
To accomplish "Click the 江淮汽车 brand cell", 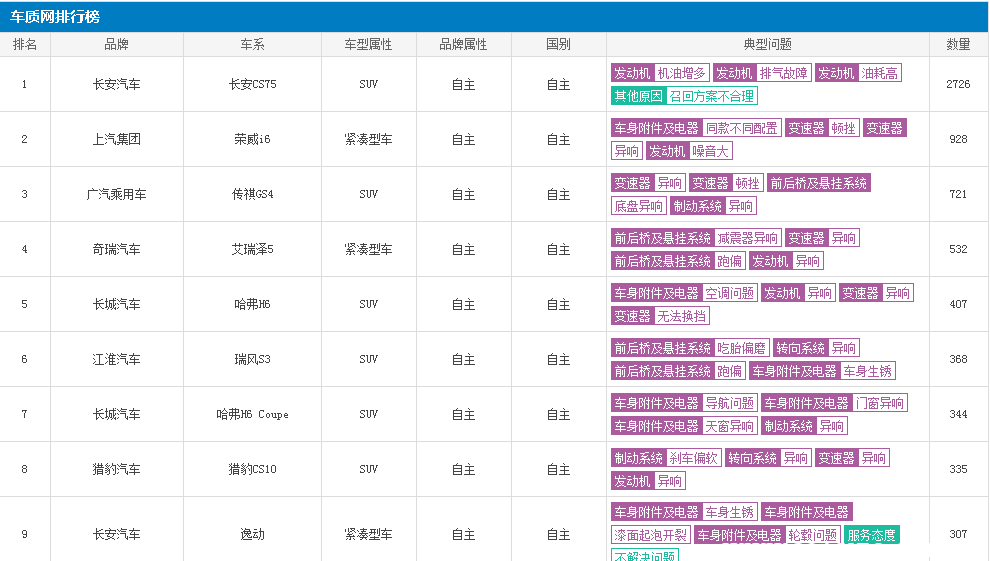I will 116,359.
